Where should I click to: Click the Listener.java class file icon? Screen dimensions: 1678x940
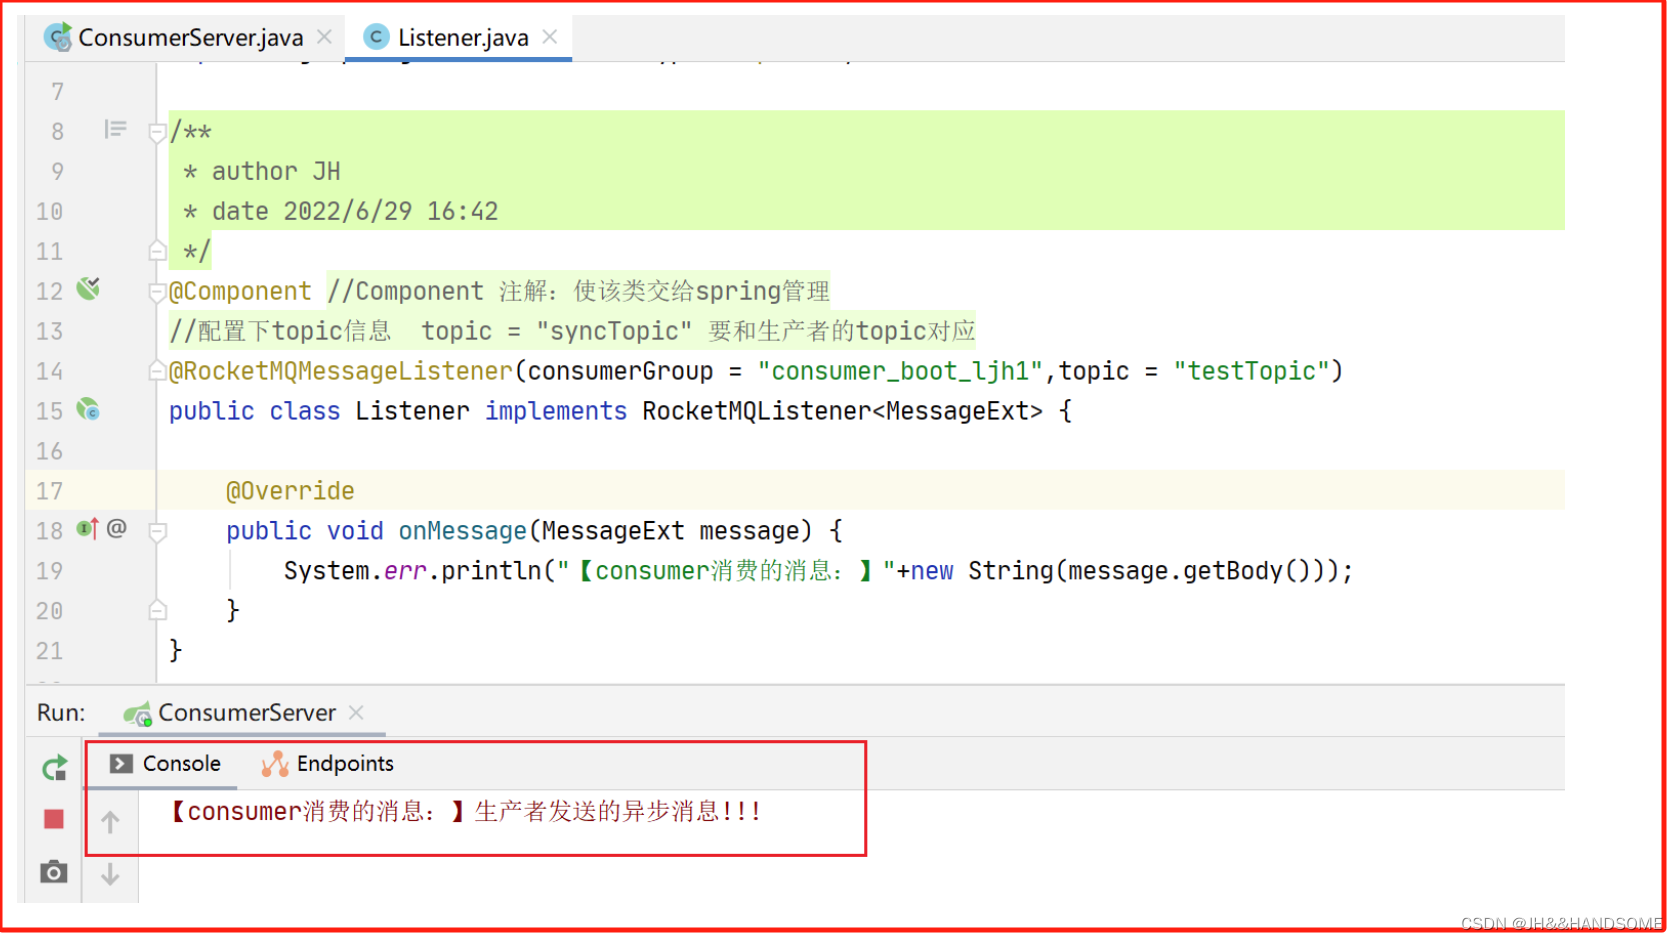(x=376, y=38)
